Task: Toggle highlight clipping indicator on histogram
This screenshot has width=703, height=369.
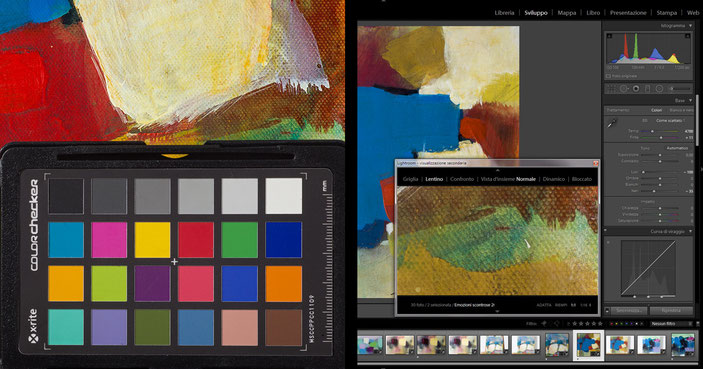Action: (x=687, y=36)
